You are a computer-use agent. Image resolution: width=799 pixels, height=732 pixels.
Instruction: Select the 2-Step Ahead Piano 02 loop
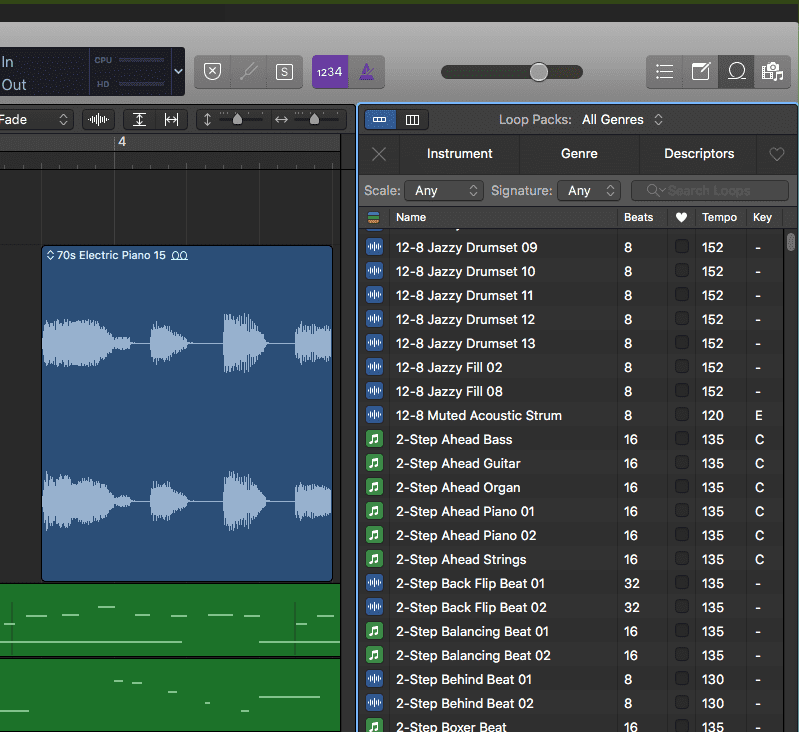[571, 535]
